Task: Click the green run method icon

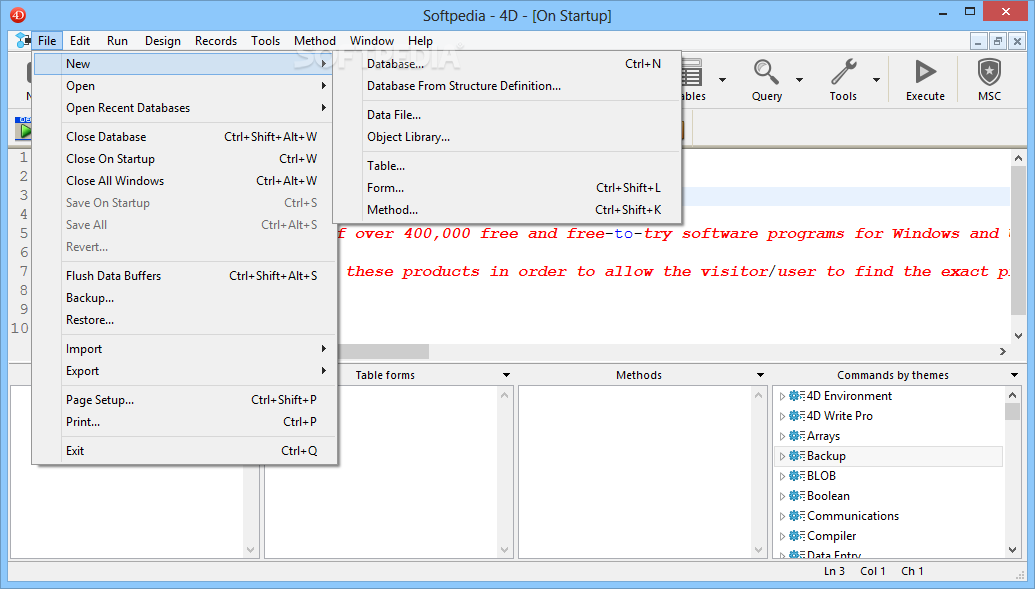Action: (x=24, y=129)
